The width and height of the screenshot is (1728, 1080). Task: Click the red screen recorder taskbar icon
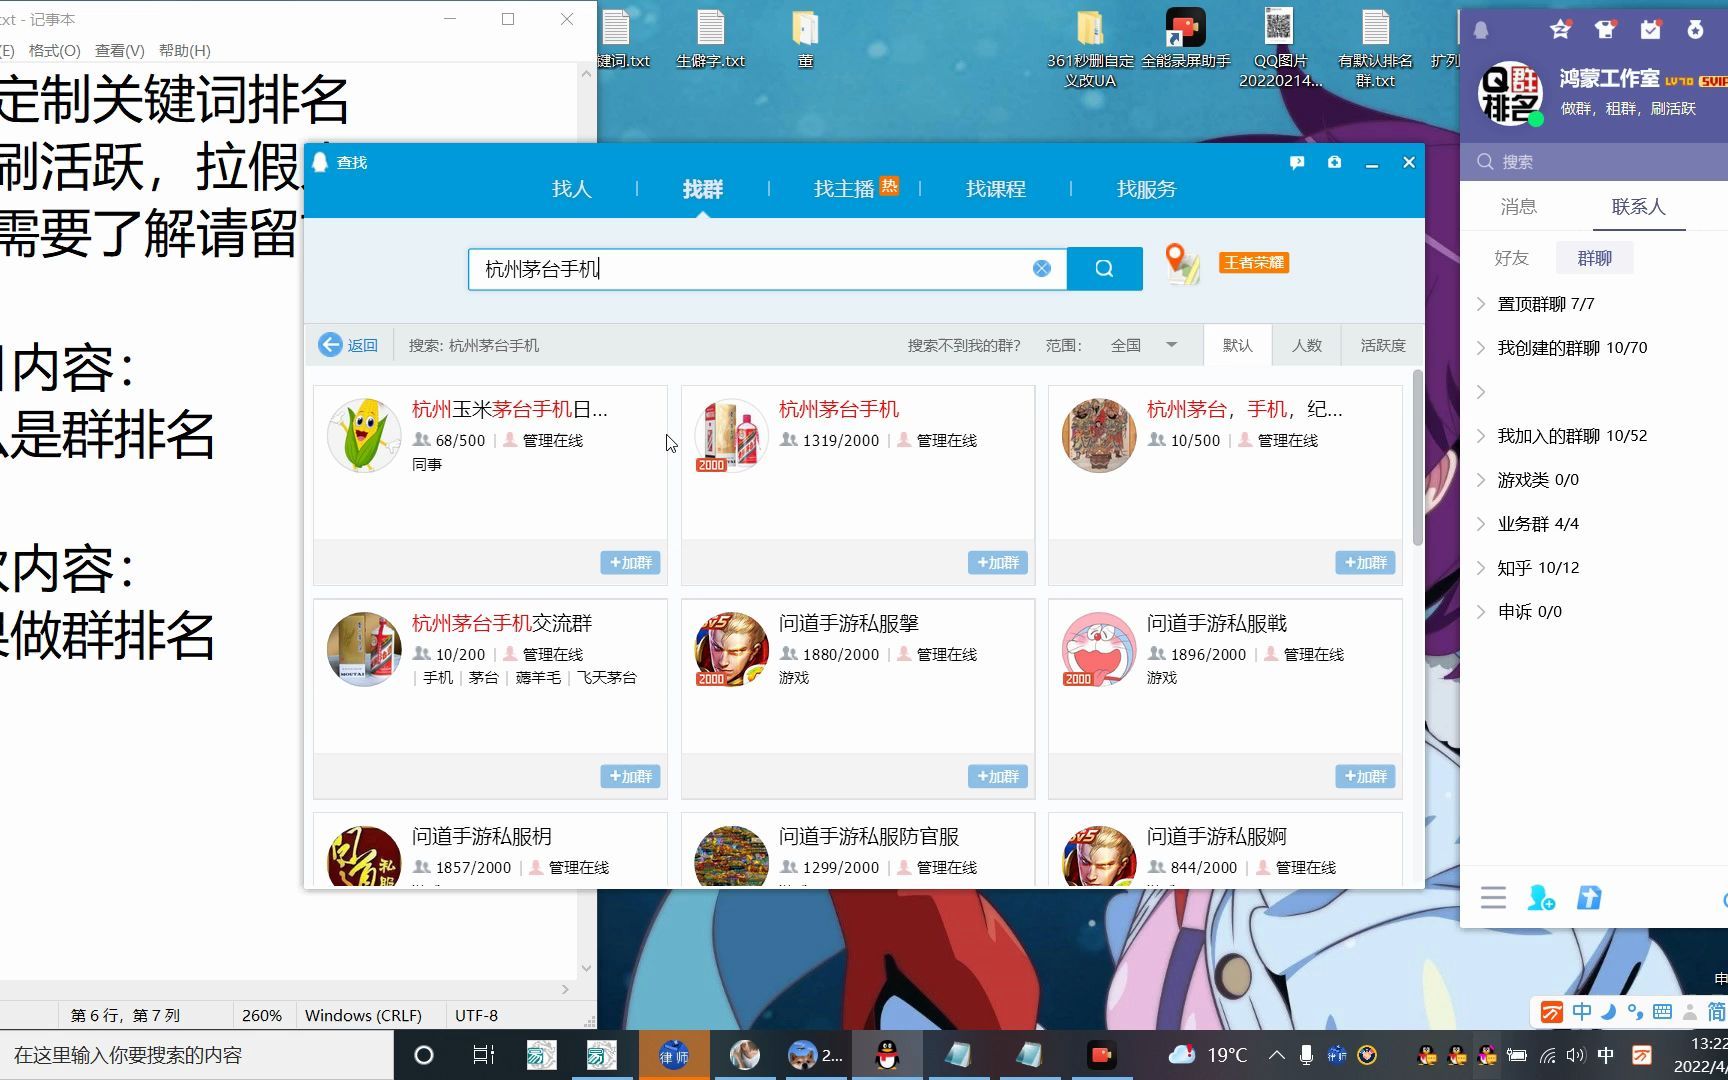click(1101, 1055)
